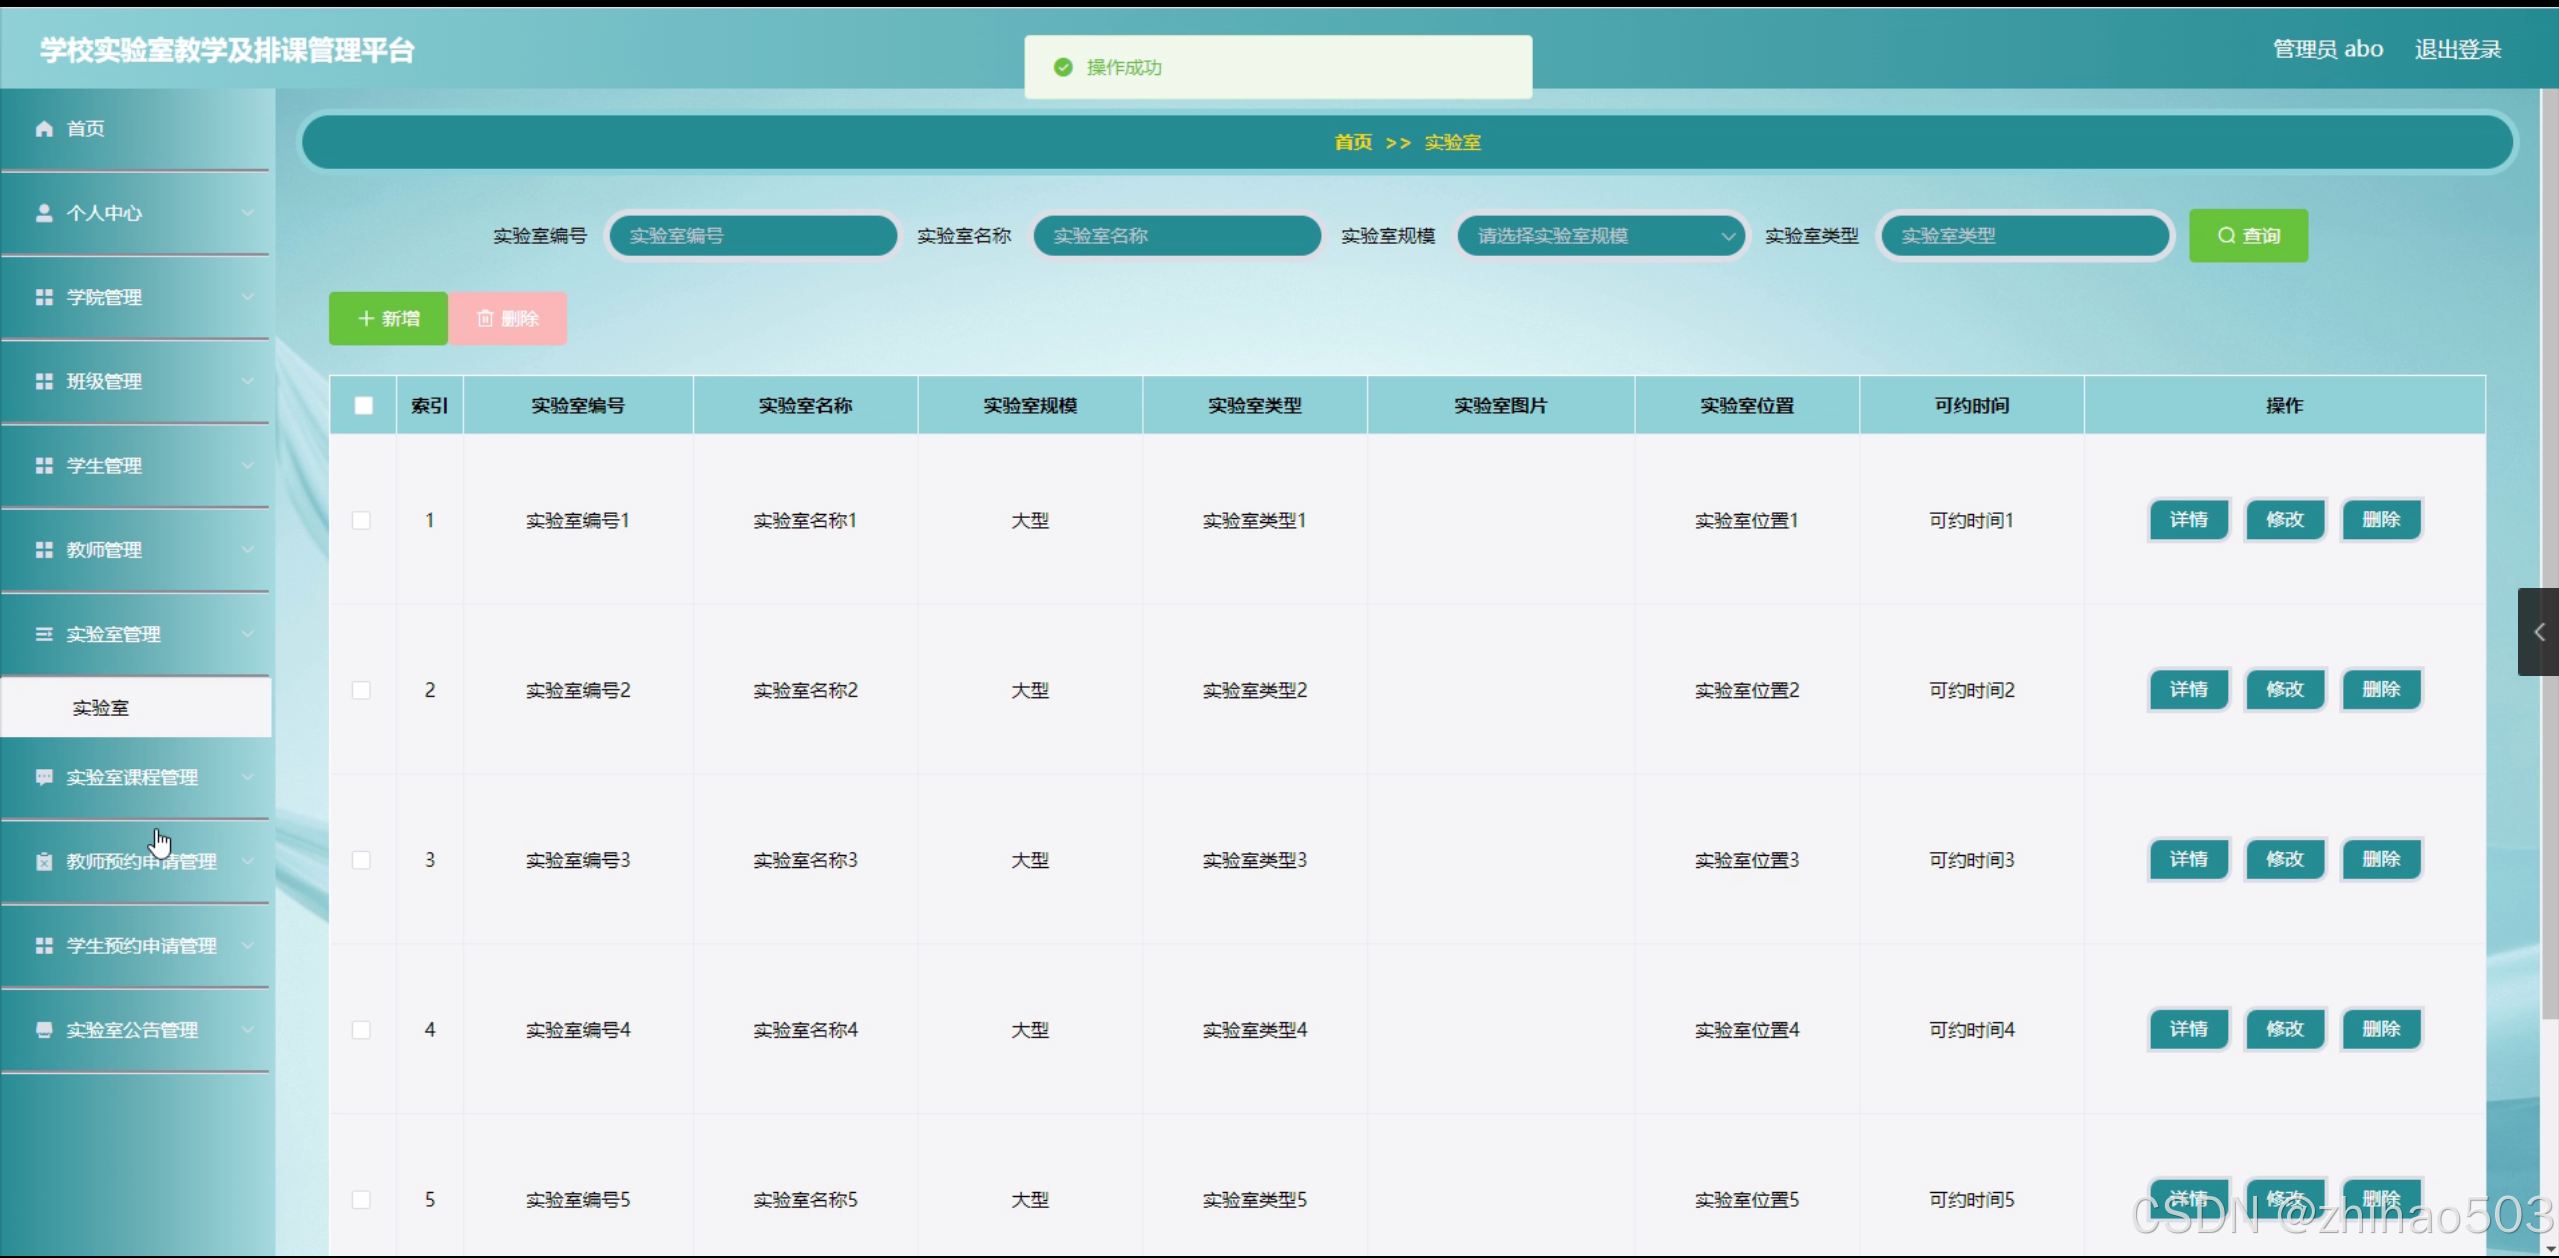The width and height of the screenshot is (2559, 1258).
Task: Click the grid icon next to 学院管理
Action: [x=44, y=297]
